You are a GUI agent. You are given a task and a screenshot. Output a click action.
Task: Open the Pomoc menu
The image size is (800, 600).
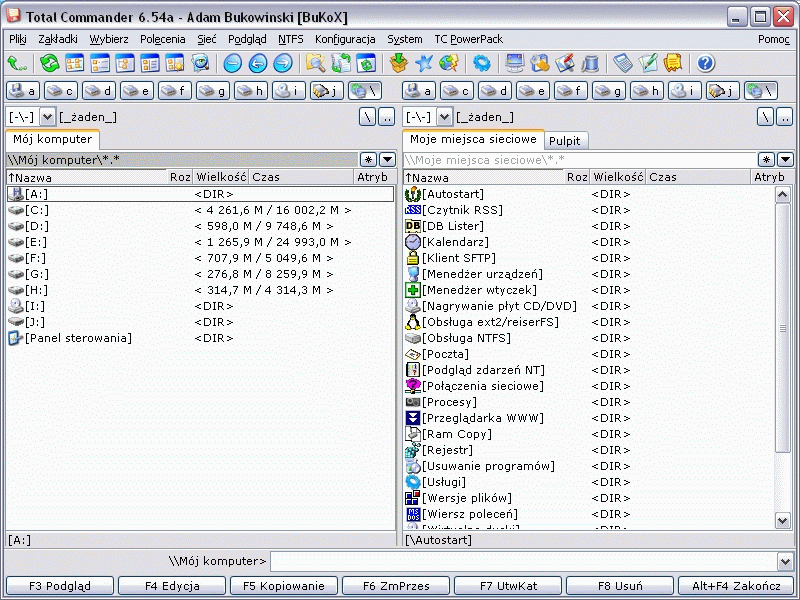[773, 39]
